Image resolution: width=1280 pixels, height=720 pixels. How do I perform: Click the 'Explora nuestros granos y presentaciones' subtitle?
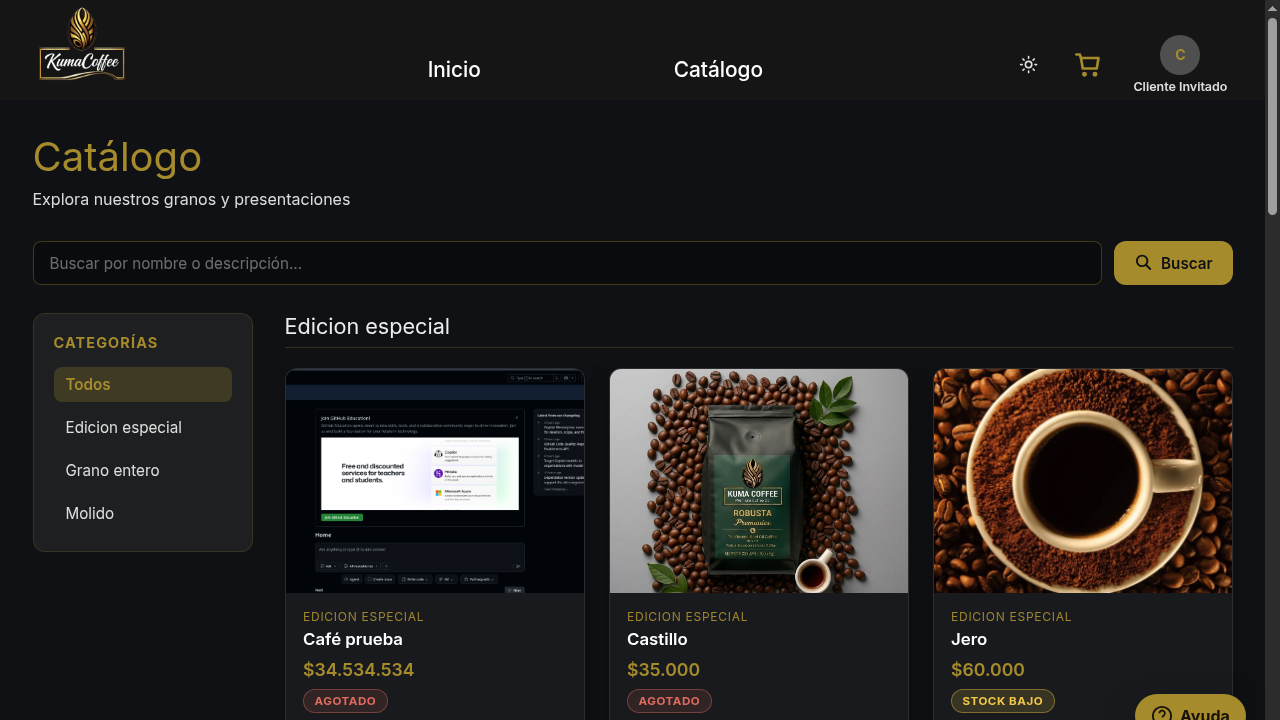click(x=191, y=199)
